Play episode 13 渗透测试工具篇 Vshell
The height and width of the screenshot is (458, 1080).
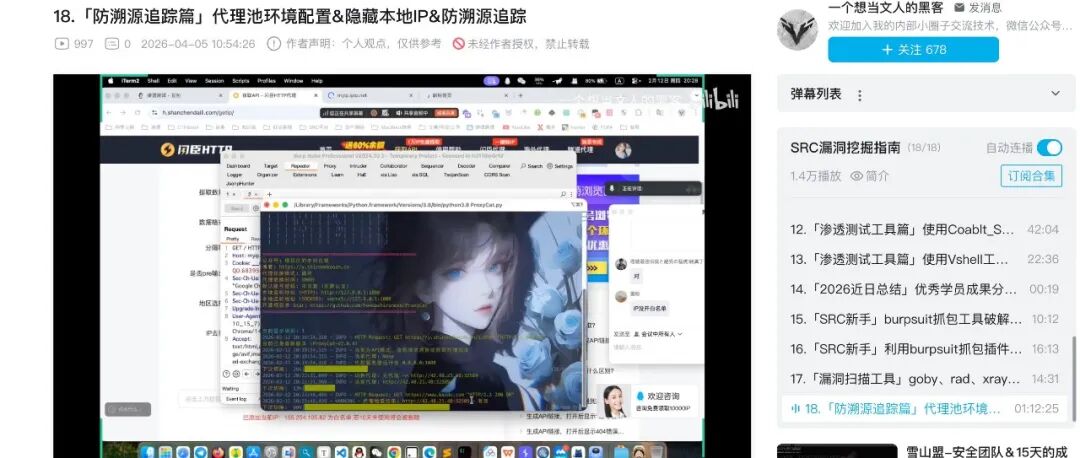926,259
